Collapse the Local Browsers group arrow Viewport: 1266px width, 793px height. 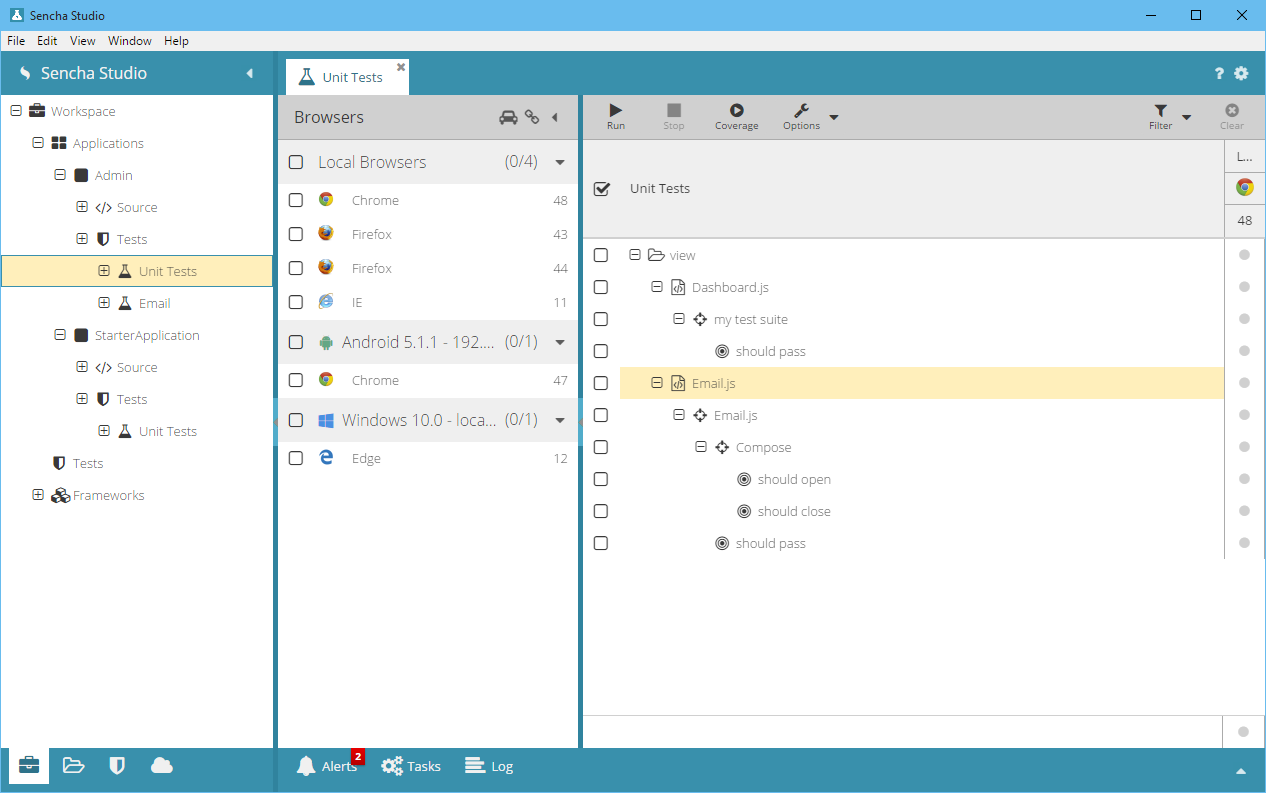[560, 162]
